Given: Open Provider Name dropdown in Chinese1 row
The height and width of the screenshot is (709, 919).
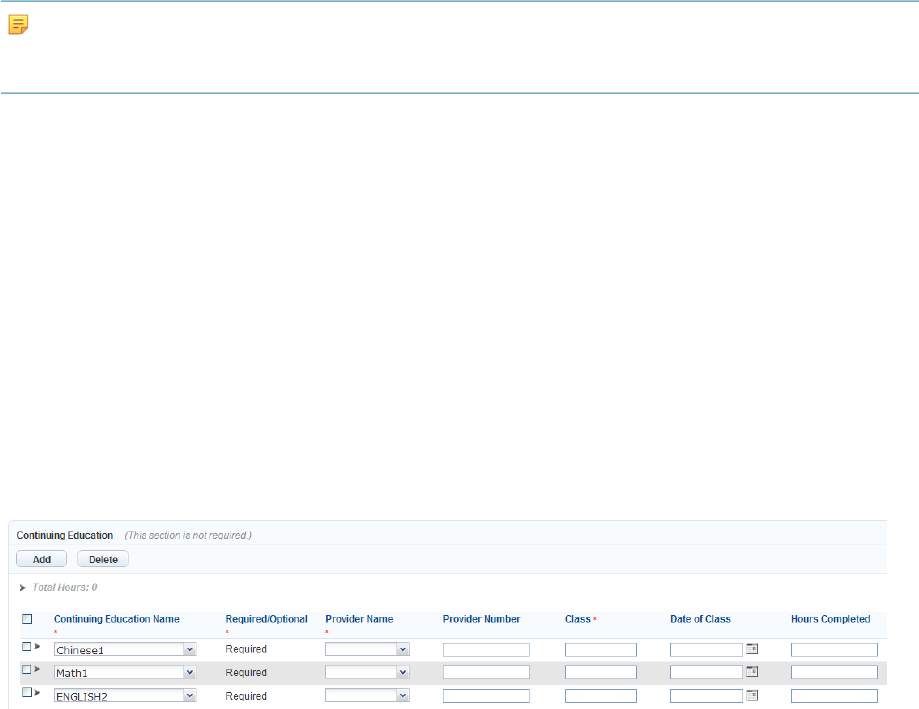Looking at the screenshot, I should (367, 649).
